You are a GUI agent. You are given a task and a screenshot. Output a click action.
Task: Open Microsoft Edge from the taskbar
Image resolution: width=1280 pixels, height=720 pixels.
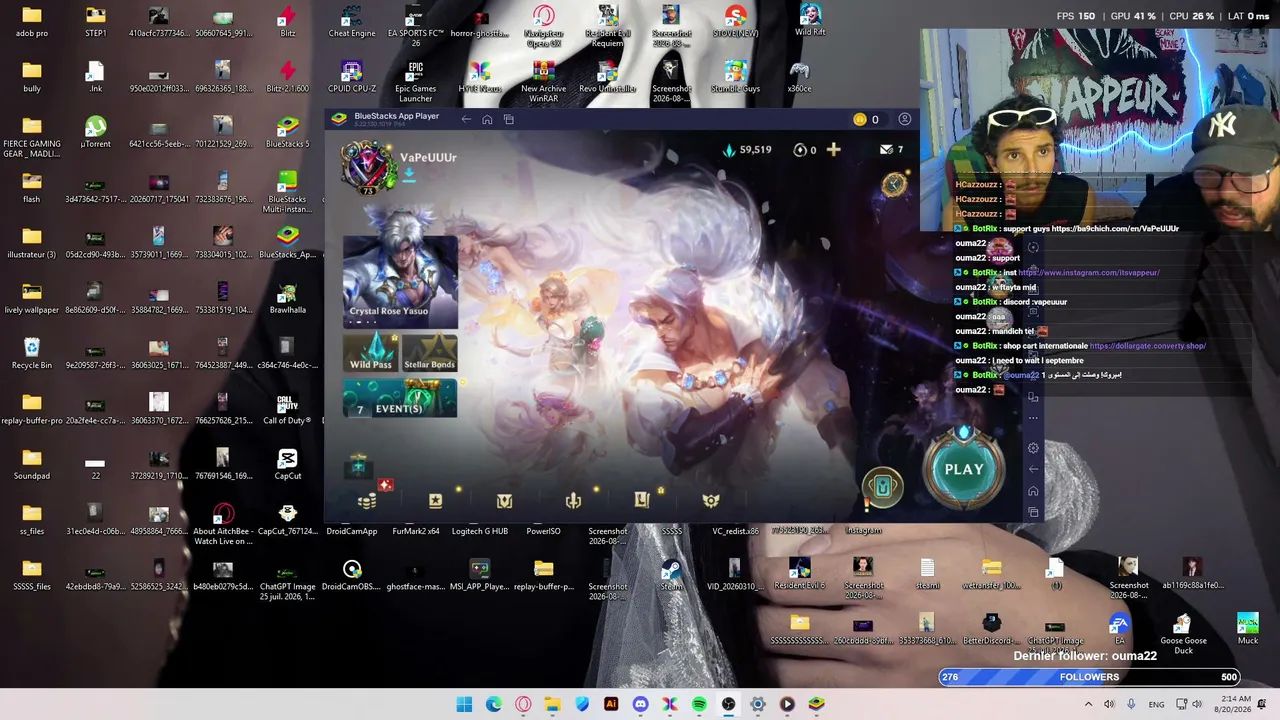click(x=494, y=704)
